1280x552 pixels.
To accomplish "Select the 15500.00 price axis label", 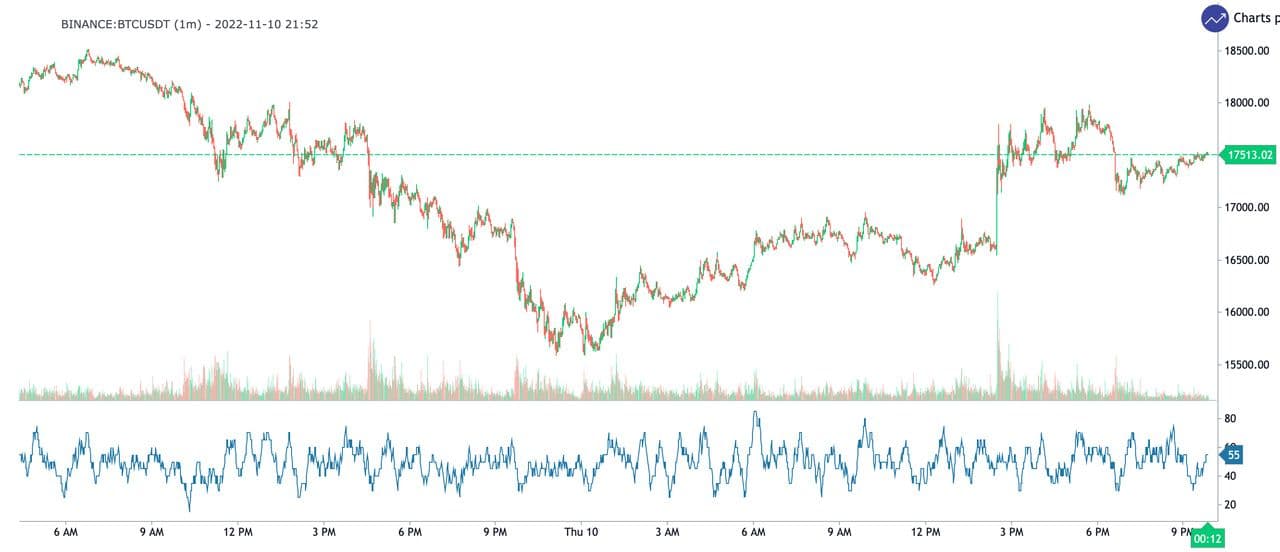I will pos(1251,365).
